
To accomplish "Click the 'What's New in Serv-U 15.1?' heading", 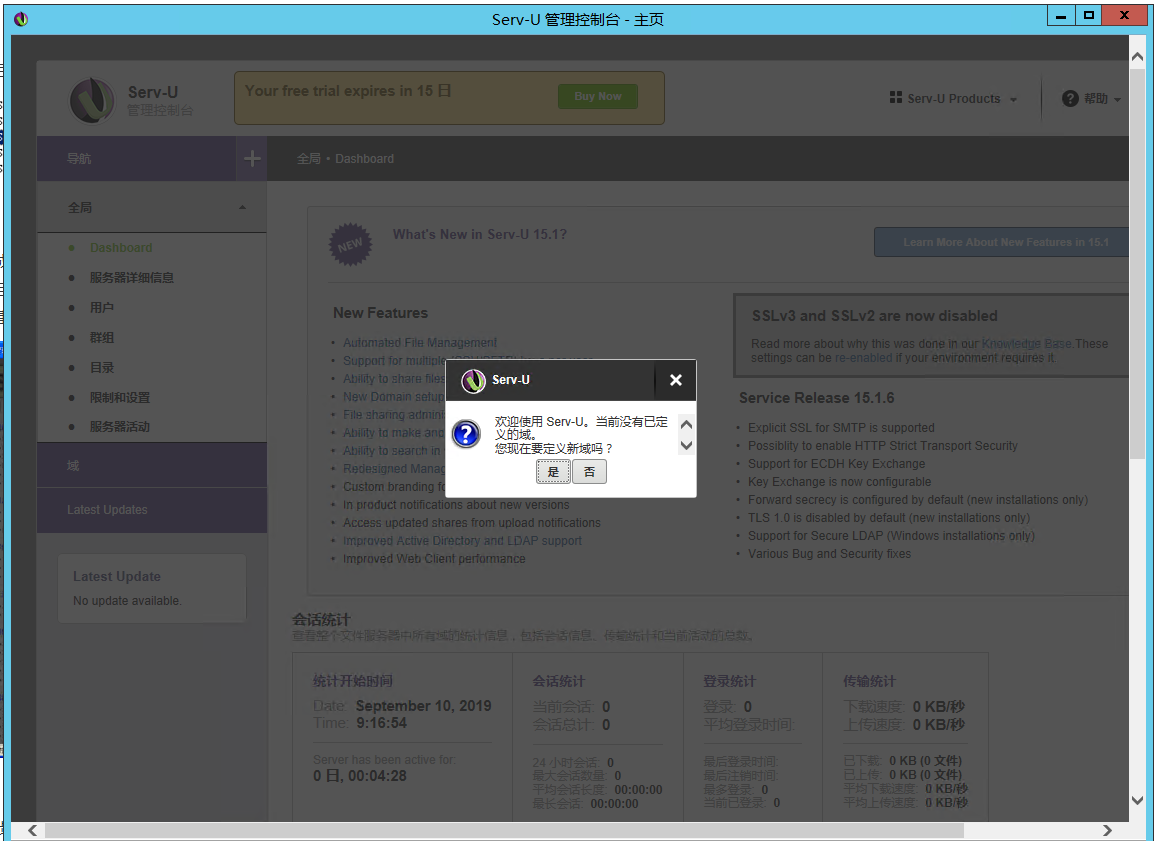I will [x=479, y=235].
